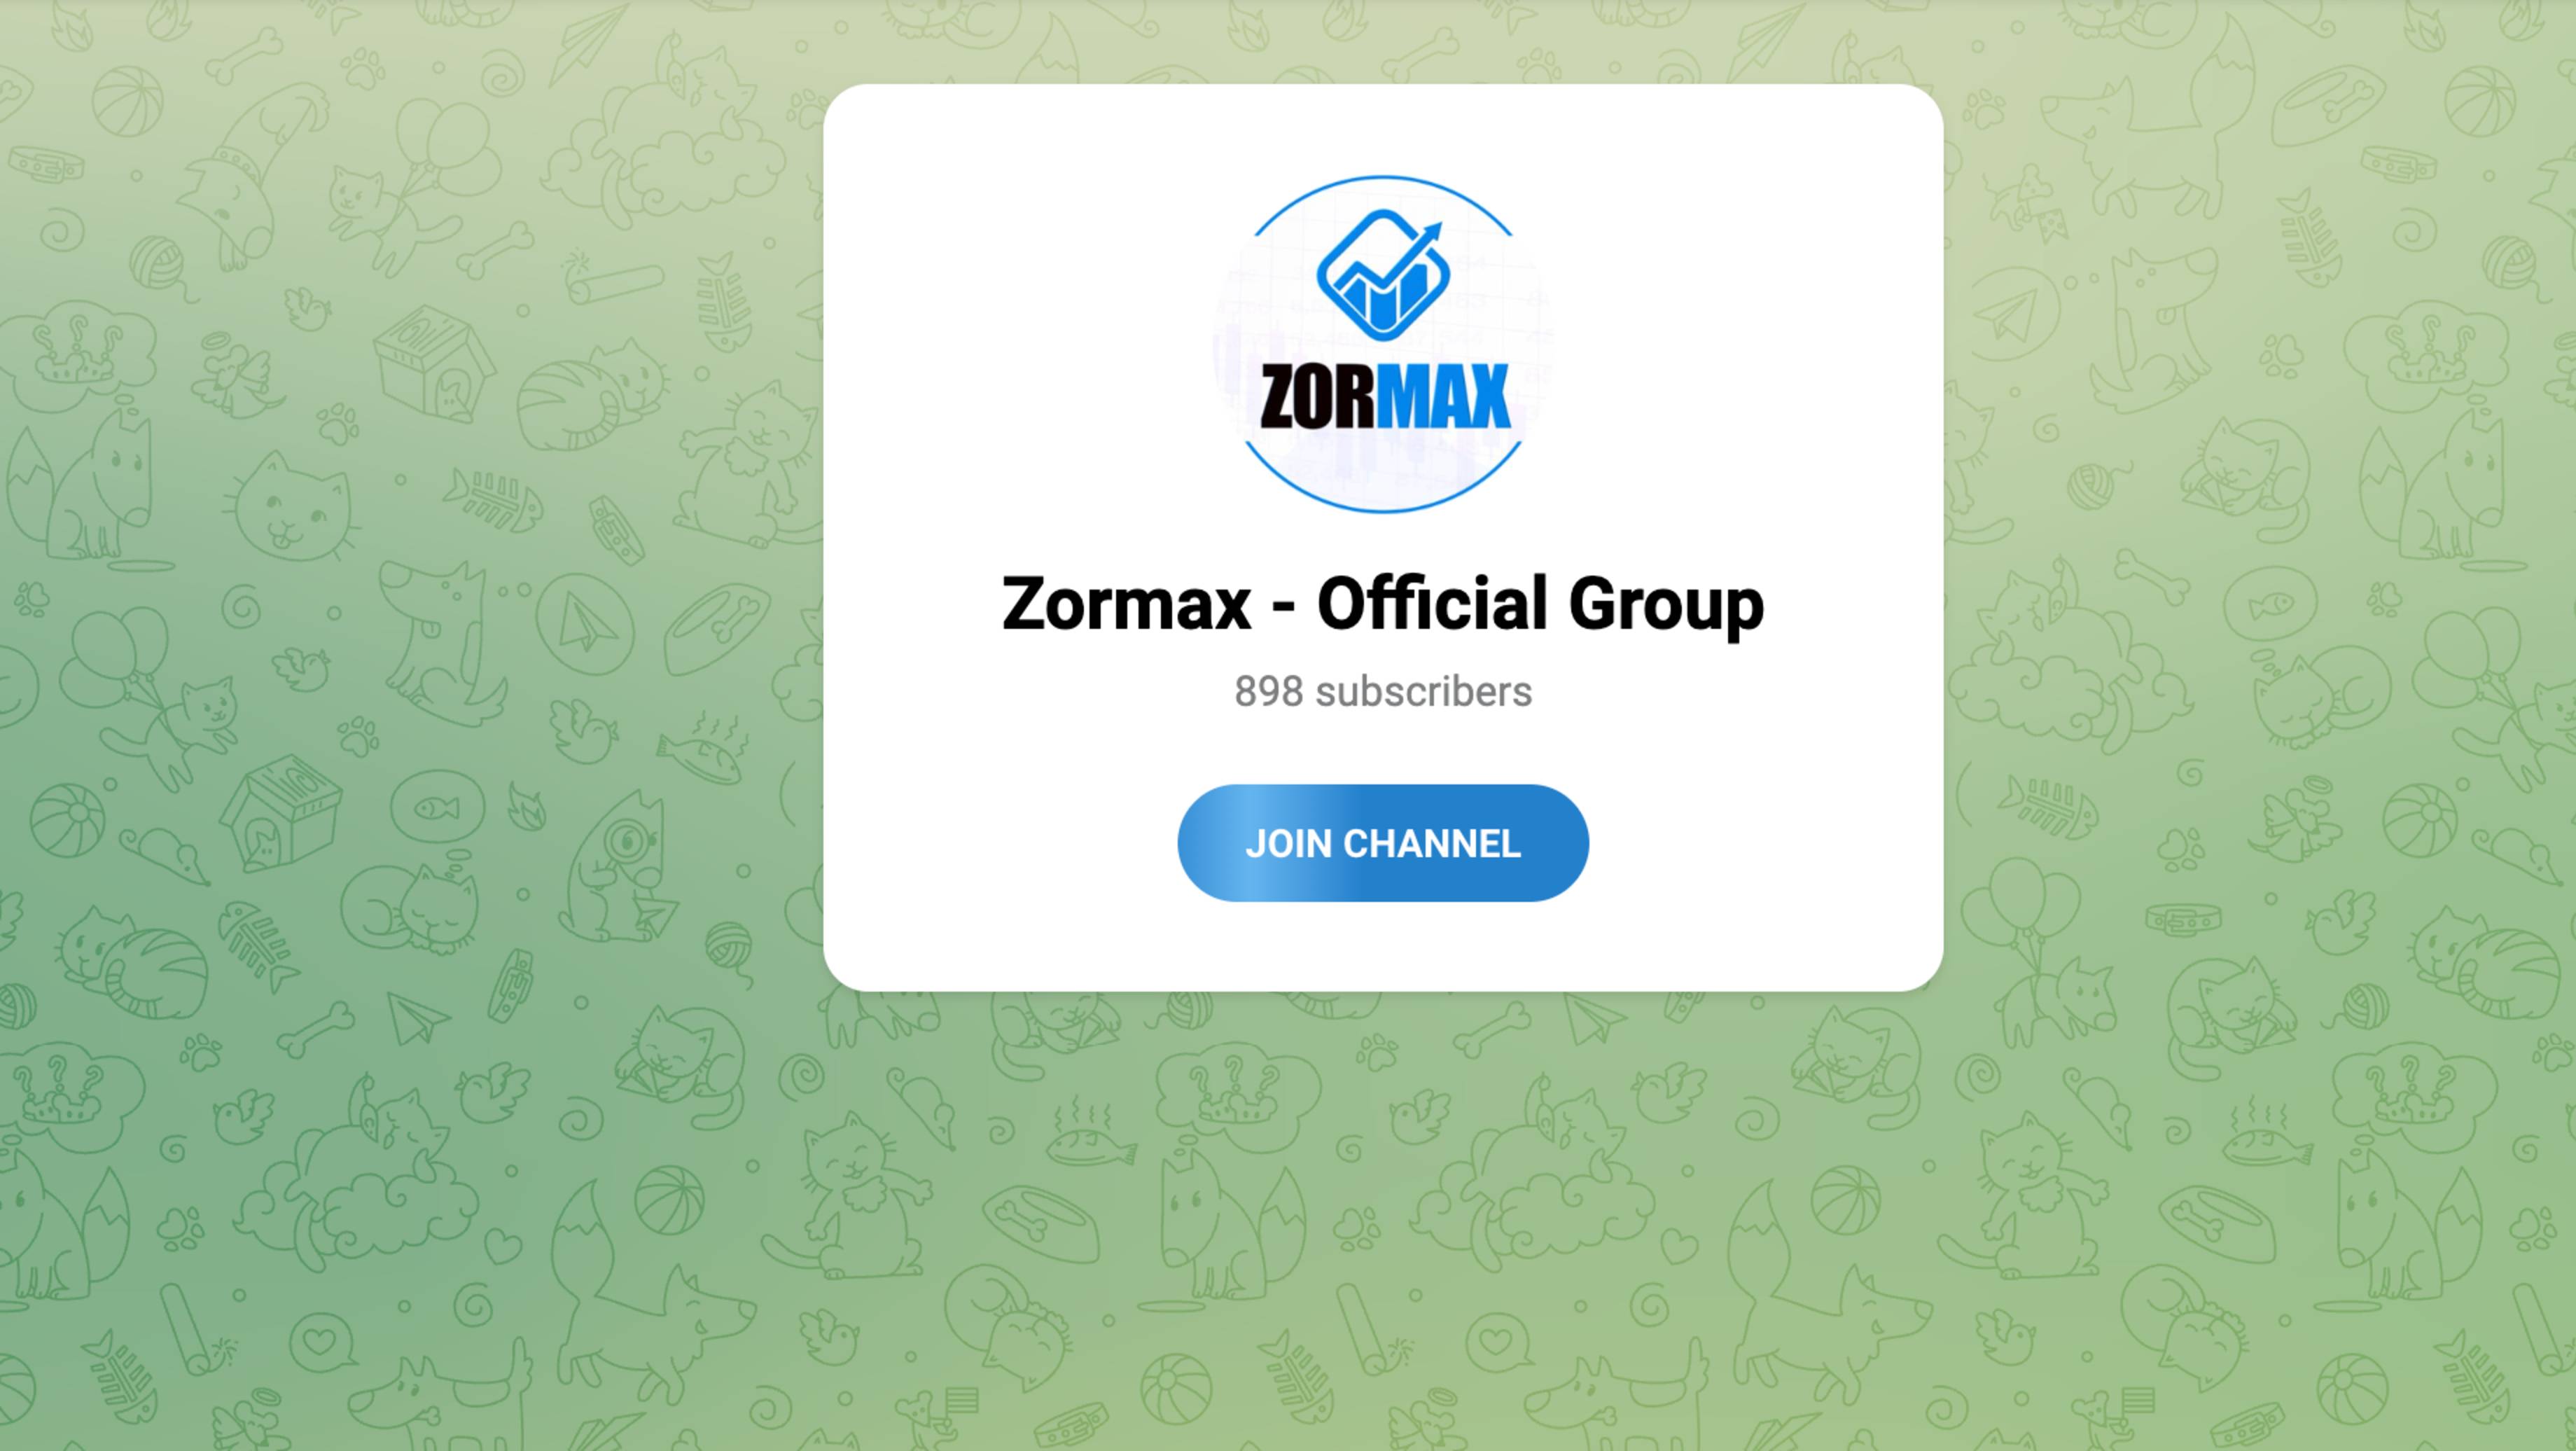
Task: Click the JOIN CHANNEL button
Action: [x=1382, y=843]
